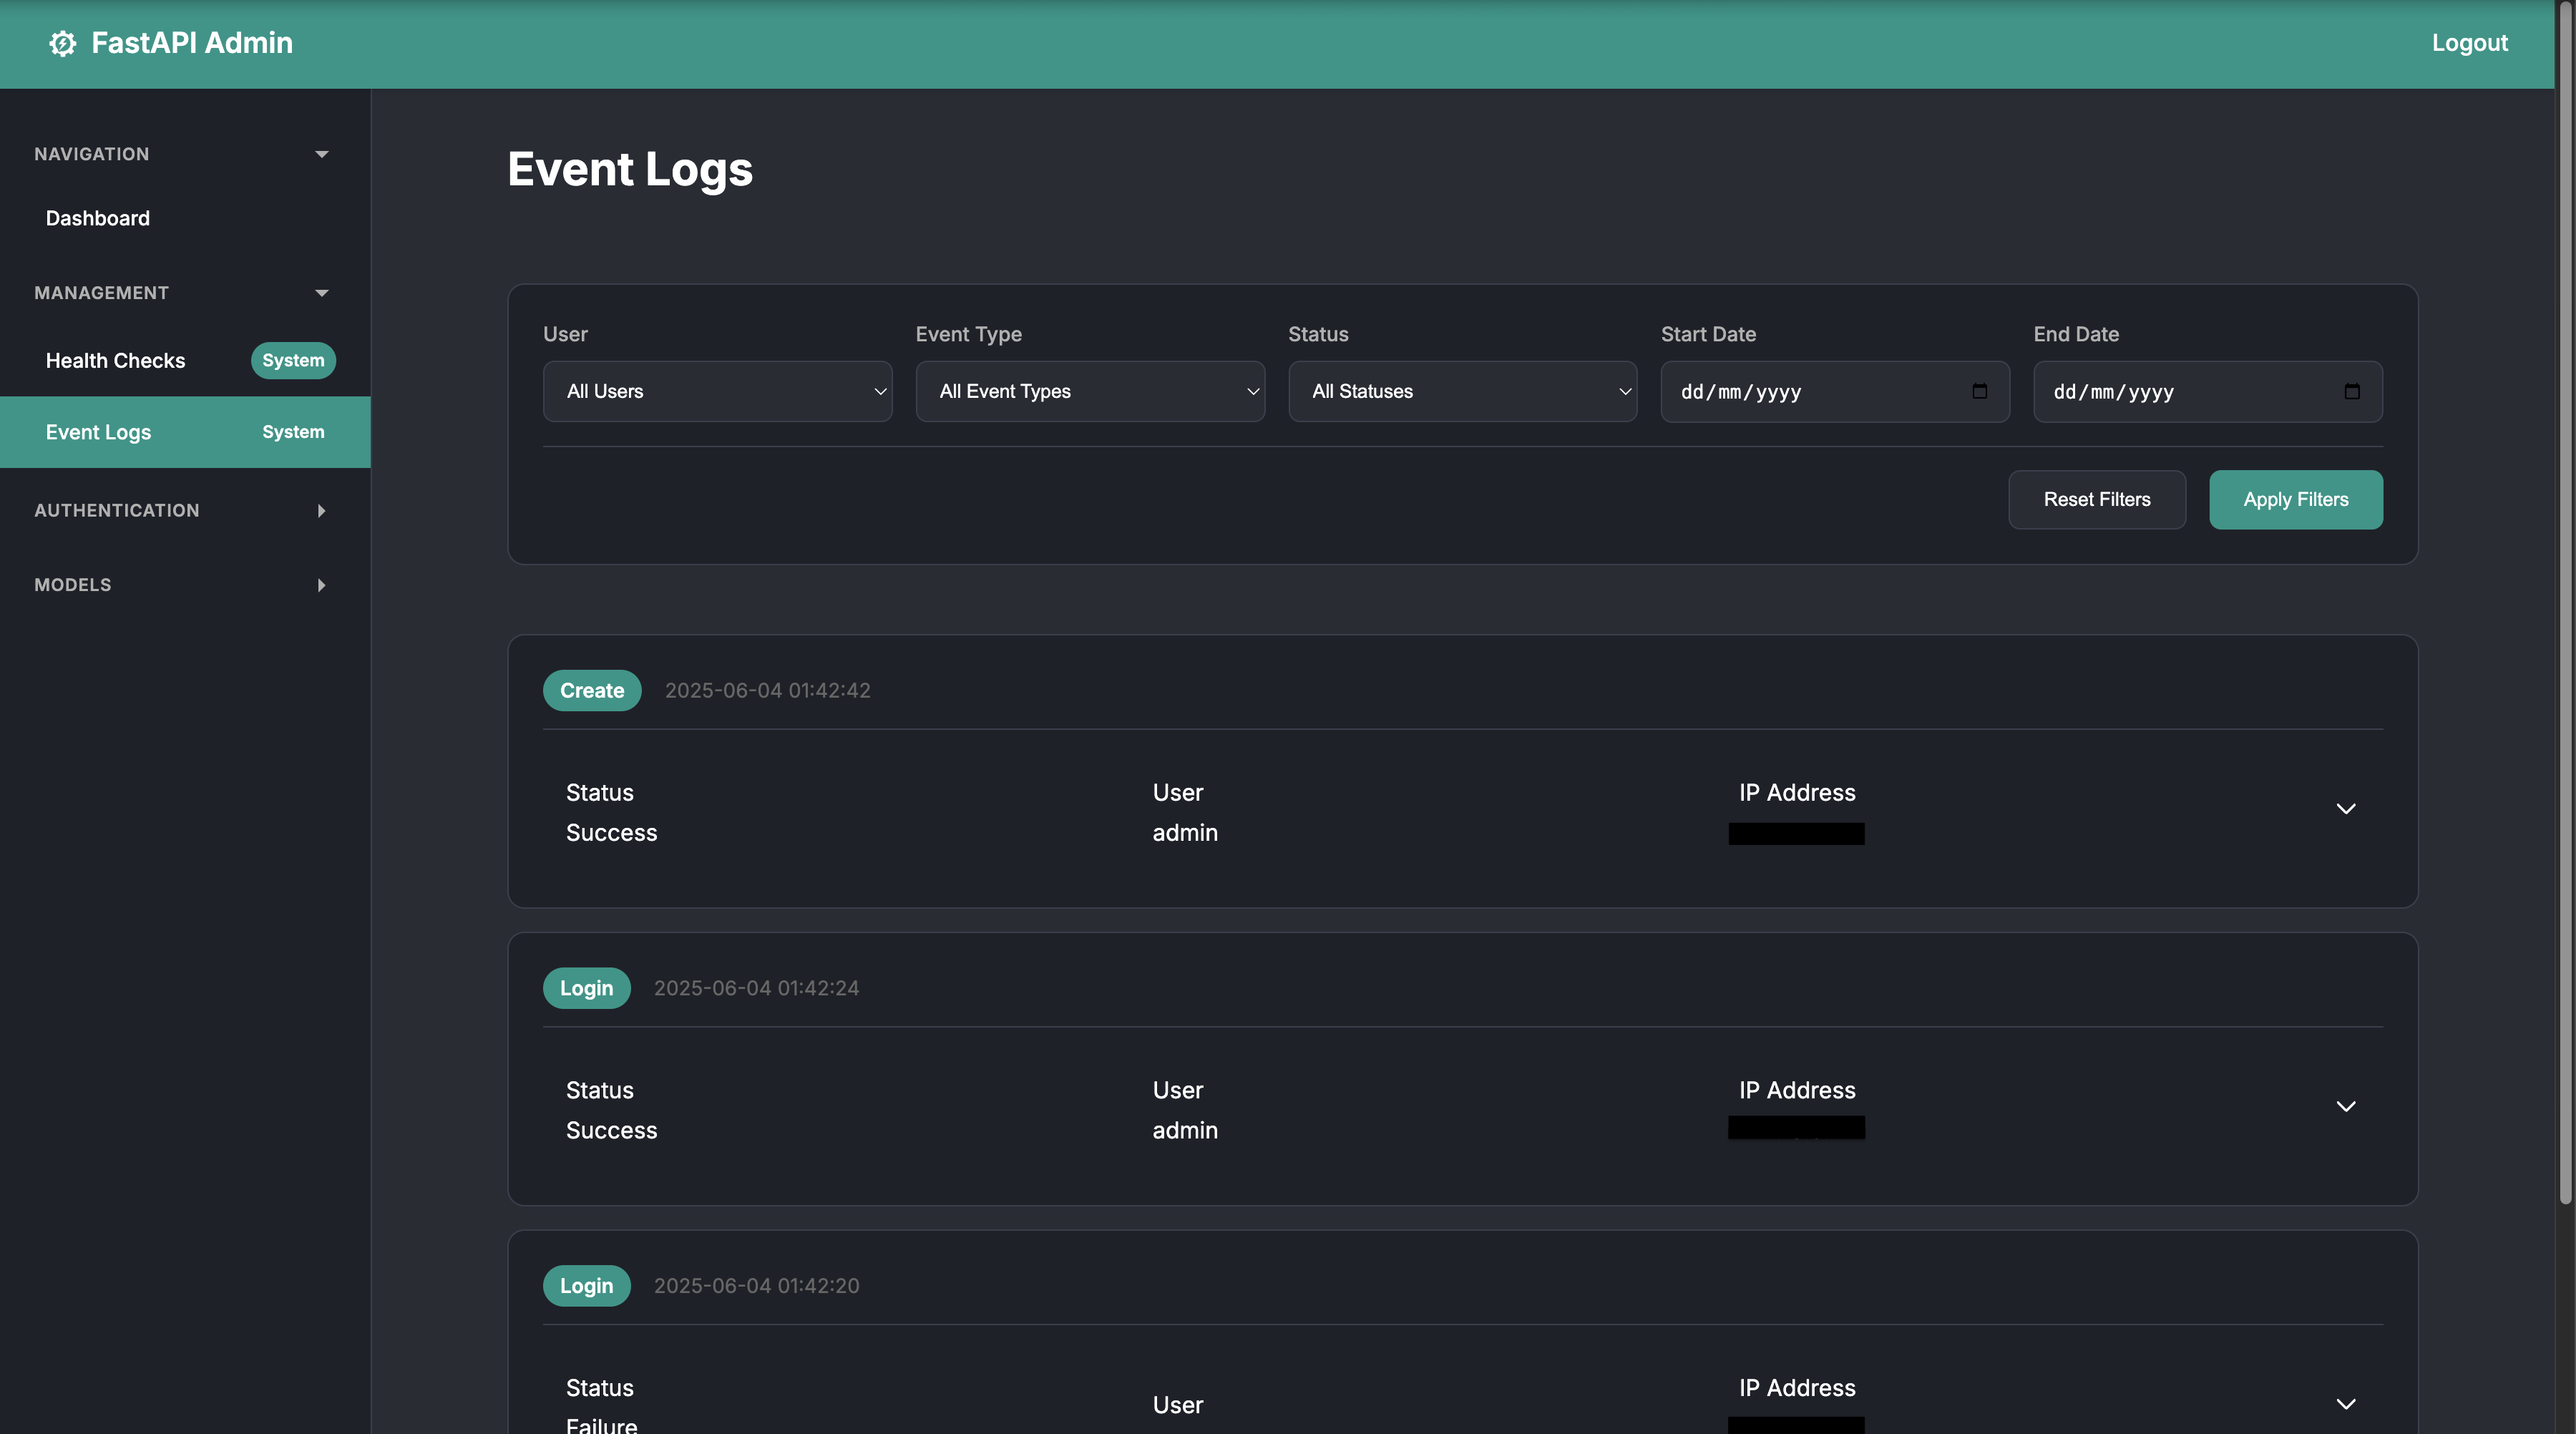Click the System badge beside Health Checks
This screenshot has width=2576, height=1434.
click(293, 361)
